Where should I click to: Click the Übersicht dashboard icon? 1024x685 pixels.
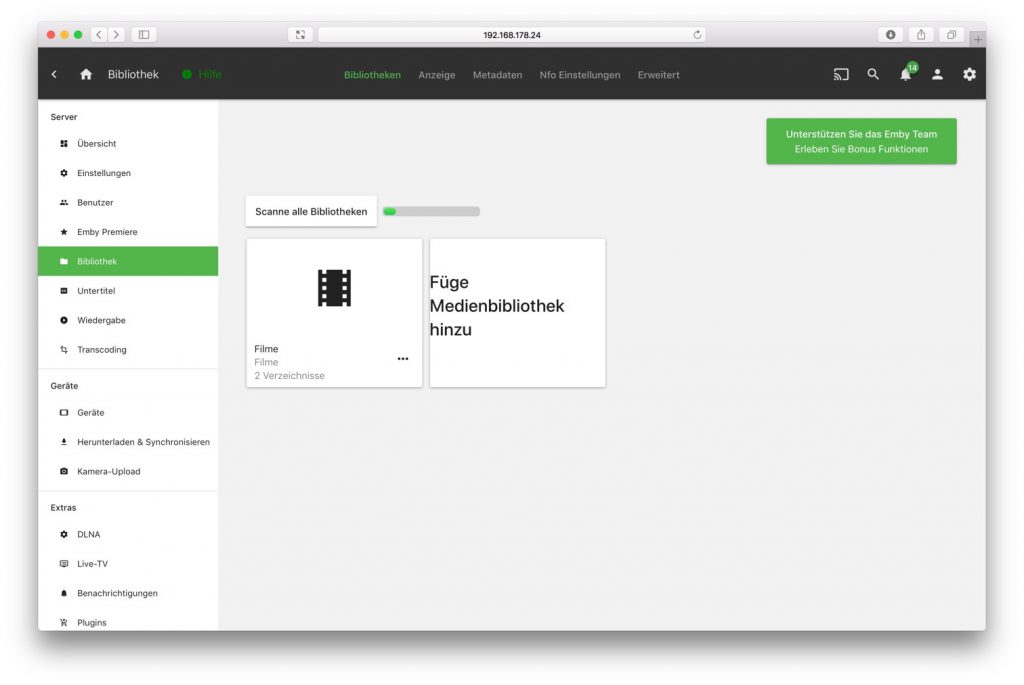coord(64,144)
